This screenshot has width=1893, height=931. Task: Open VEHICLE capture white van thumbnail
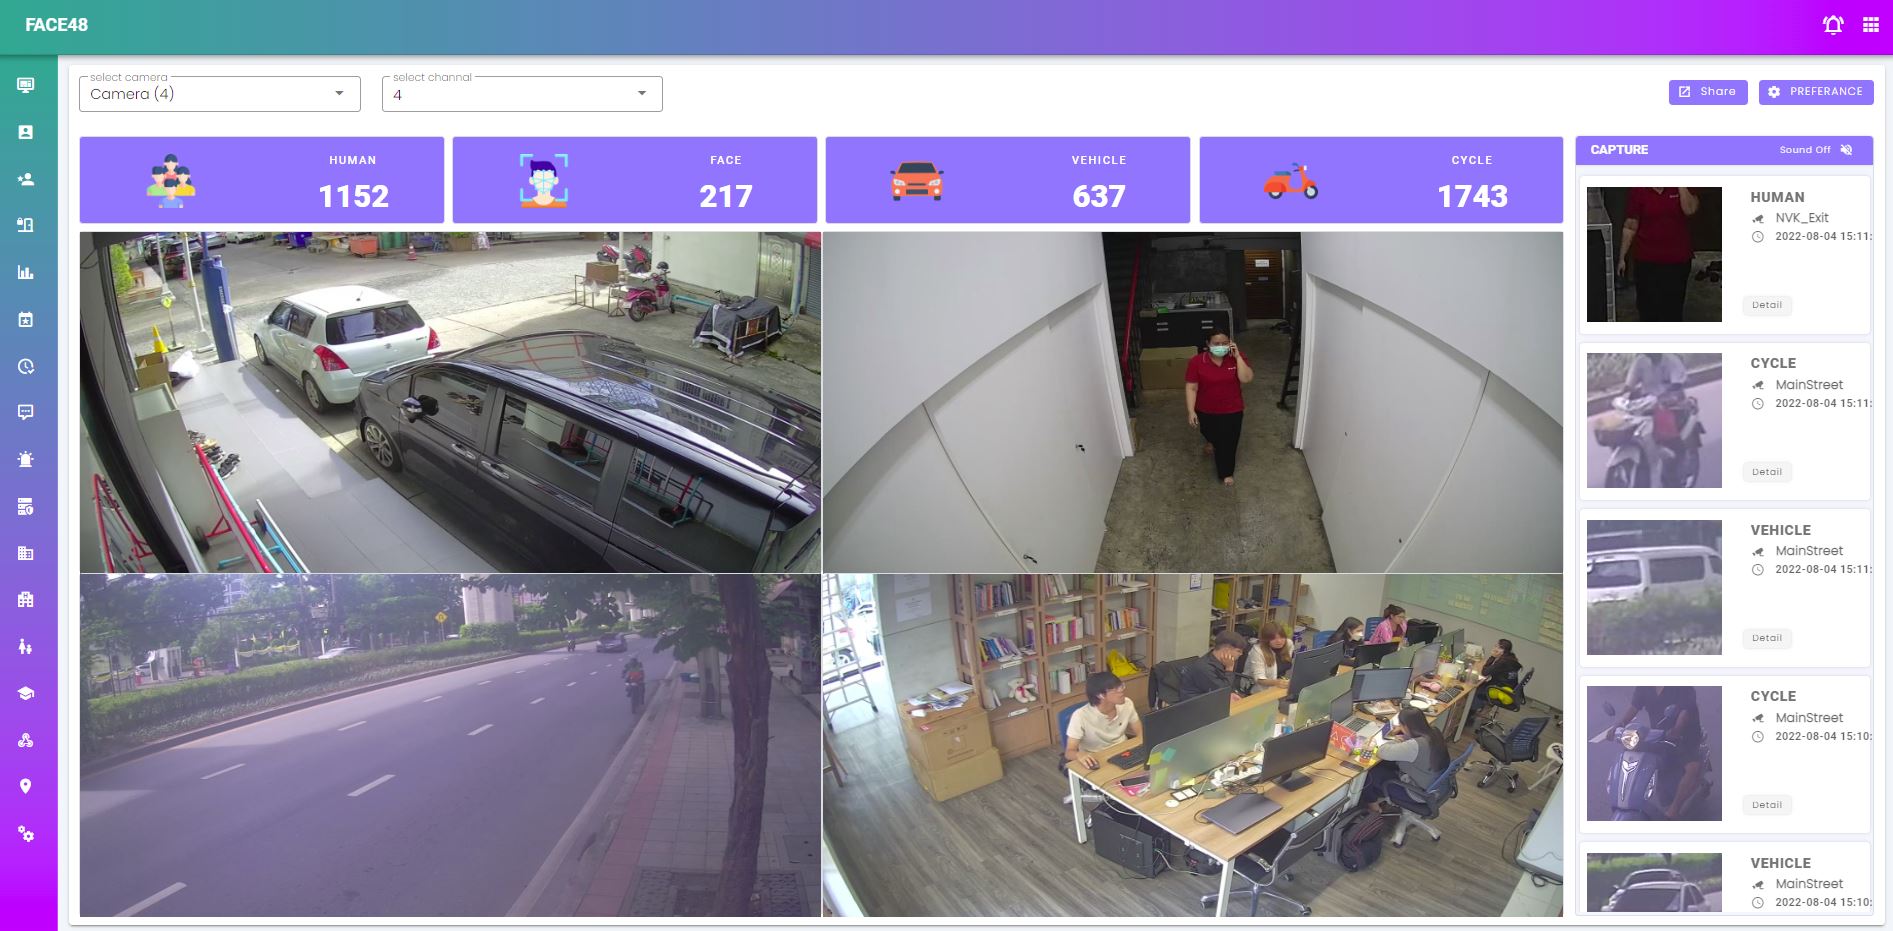click(x=1654, y=587)
